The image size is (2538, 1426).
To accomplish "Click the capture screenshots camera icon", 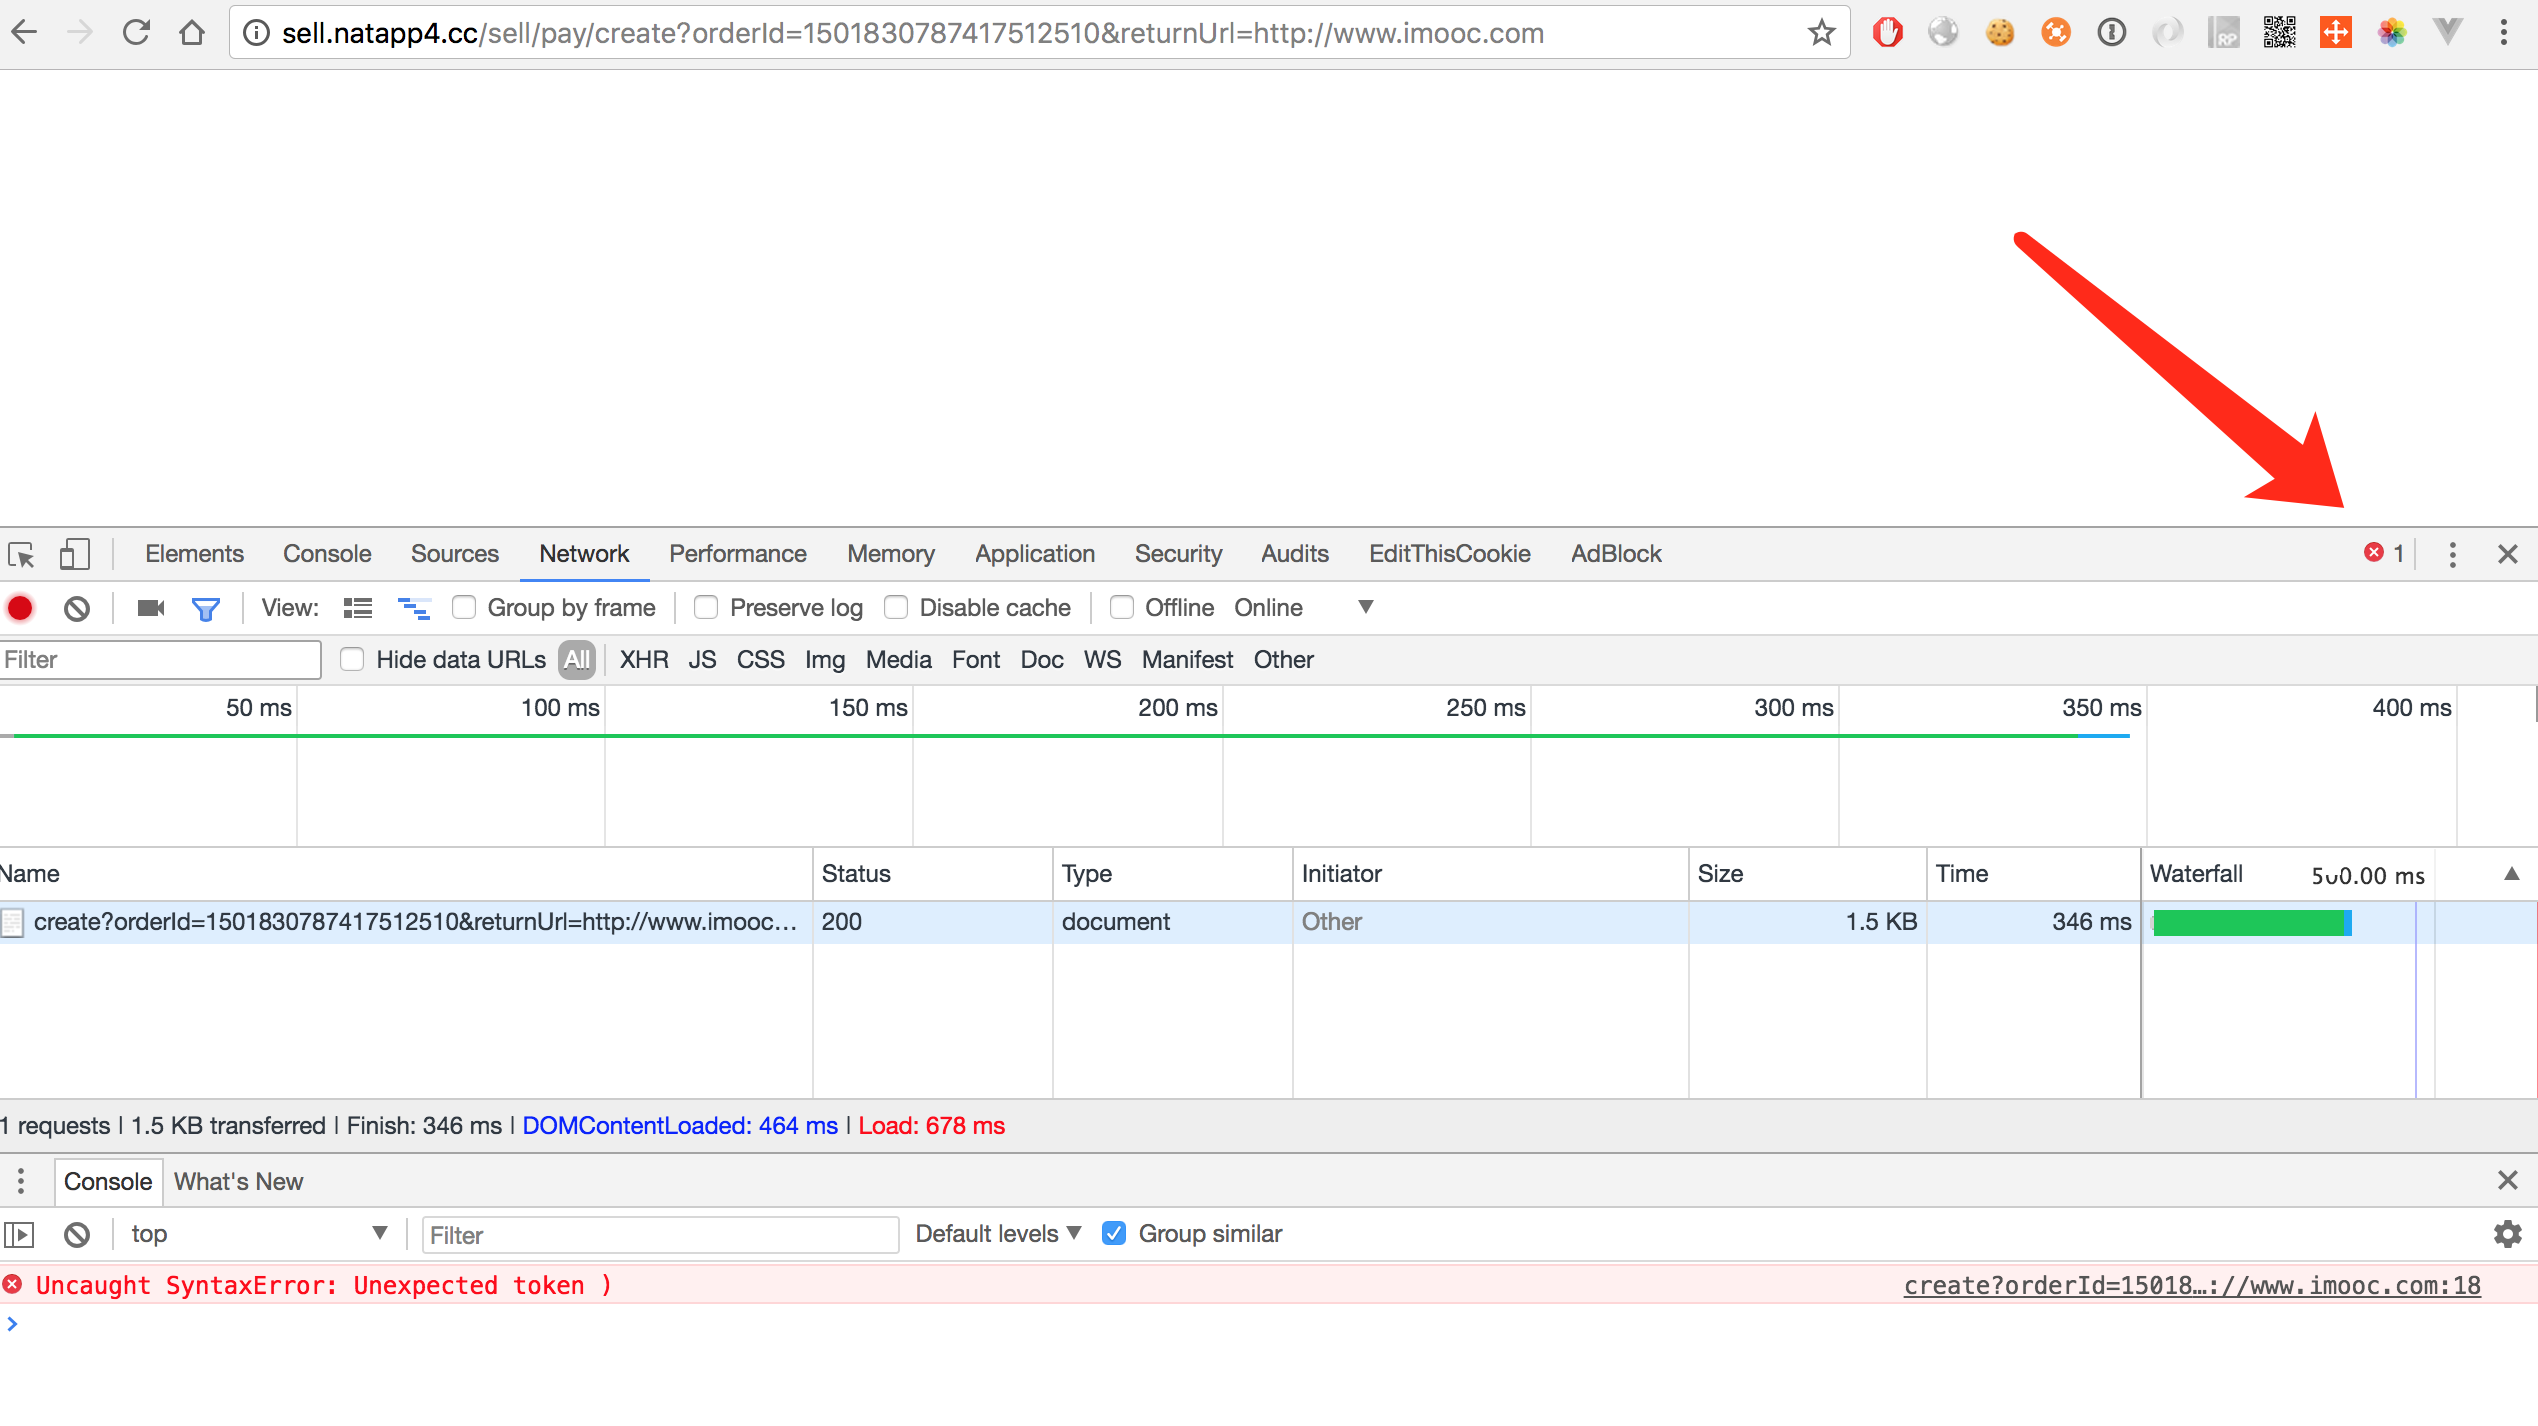I will point(150,608).
